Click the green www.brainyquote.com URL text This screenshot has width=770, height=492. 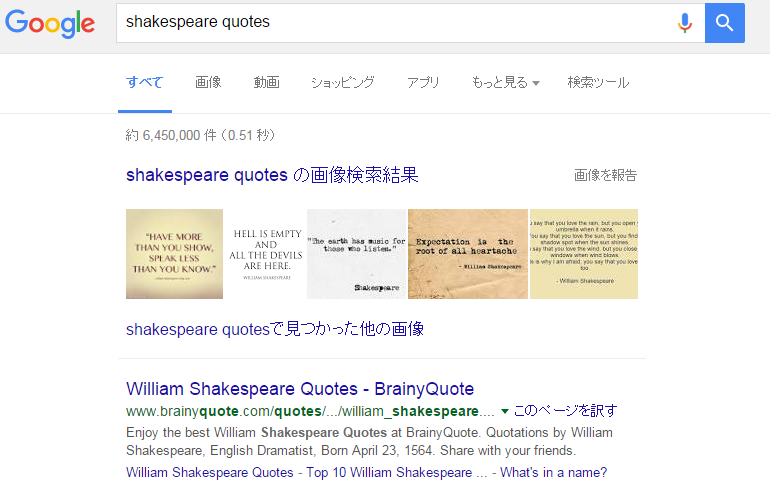(310, 411)
